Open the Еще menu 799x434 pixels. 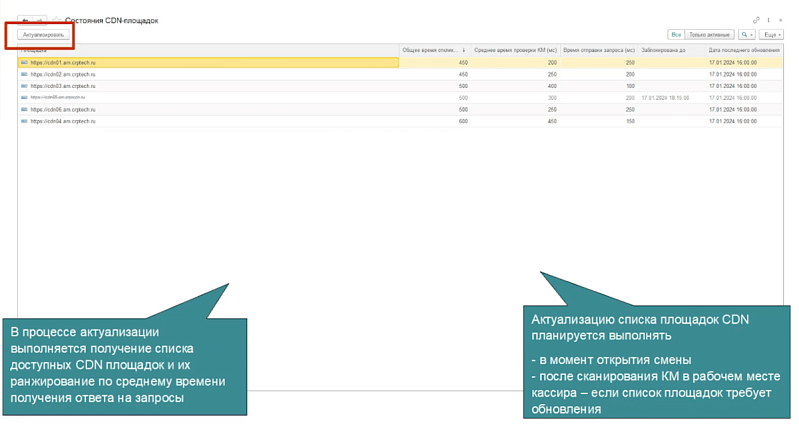[771, 35]
